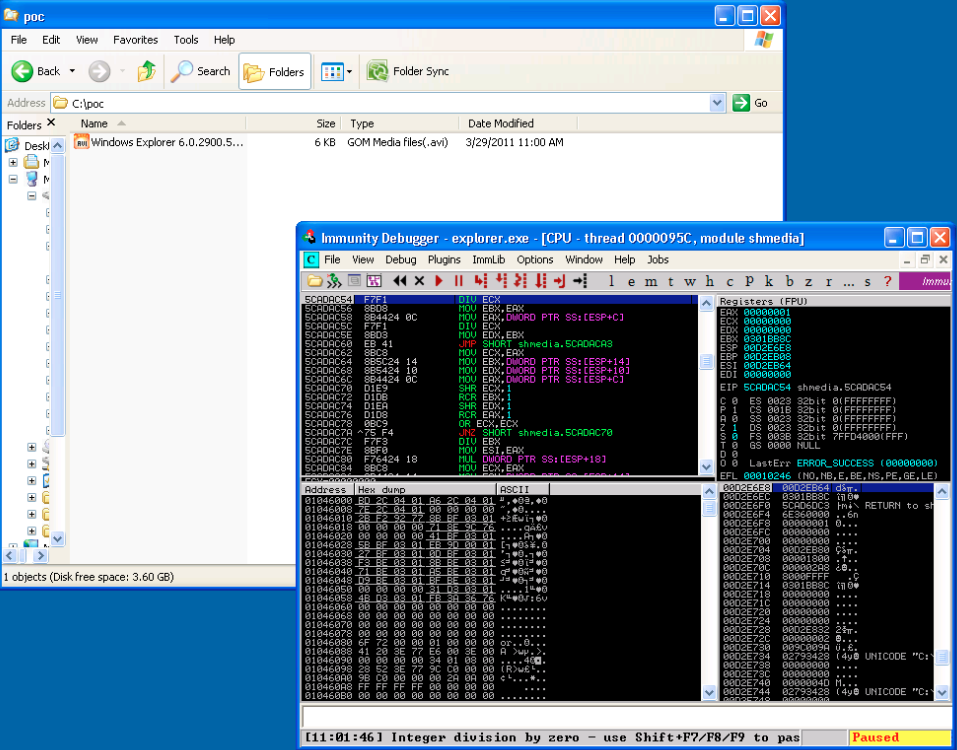Click the Go button beside Address bar

point(750,103)
